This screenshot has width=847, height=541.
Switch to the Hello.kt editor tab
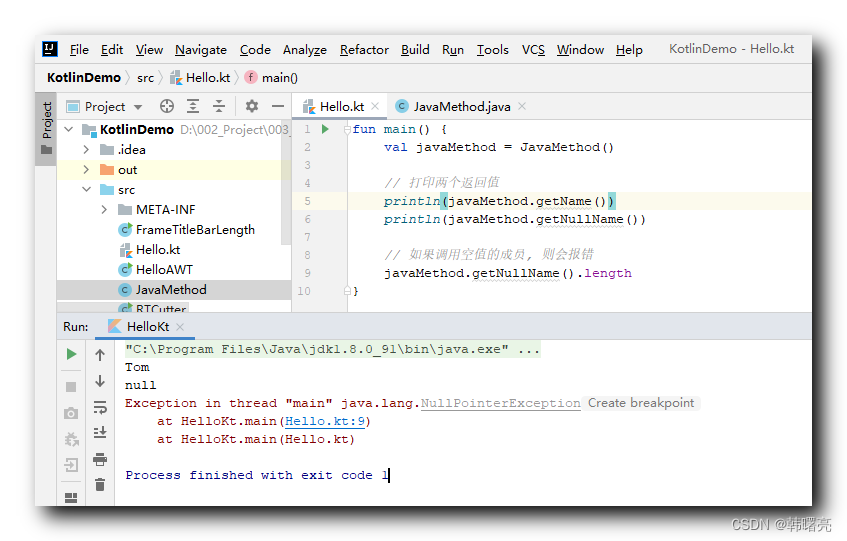341,106
